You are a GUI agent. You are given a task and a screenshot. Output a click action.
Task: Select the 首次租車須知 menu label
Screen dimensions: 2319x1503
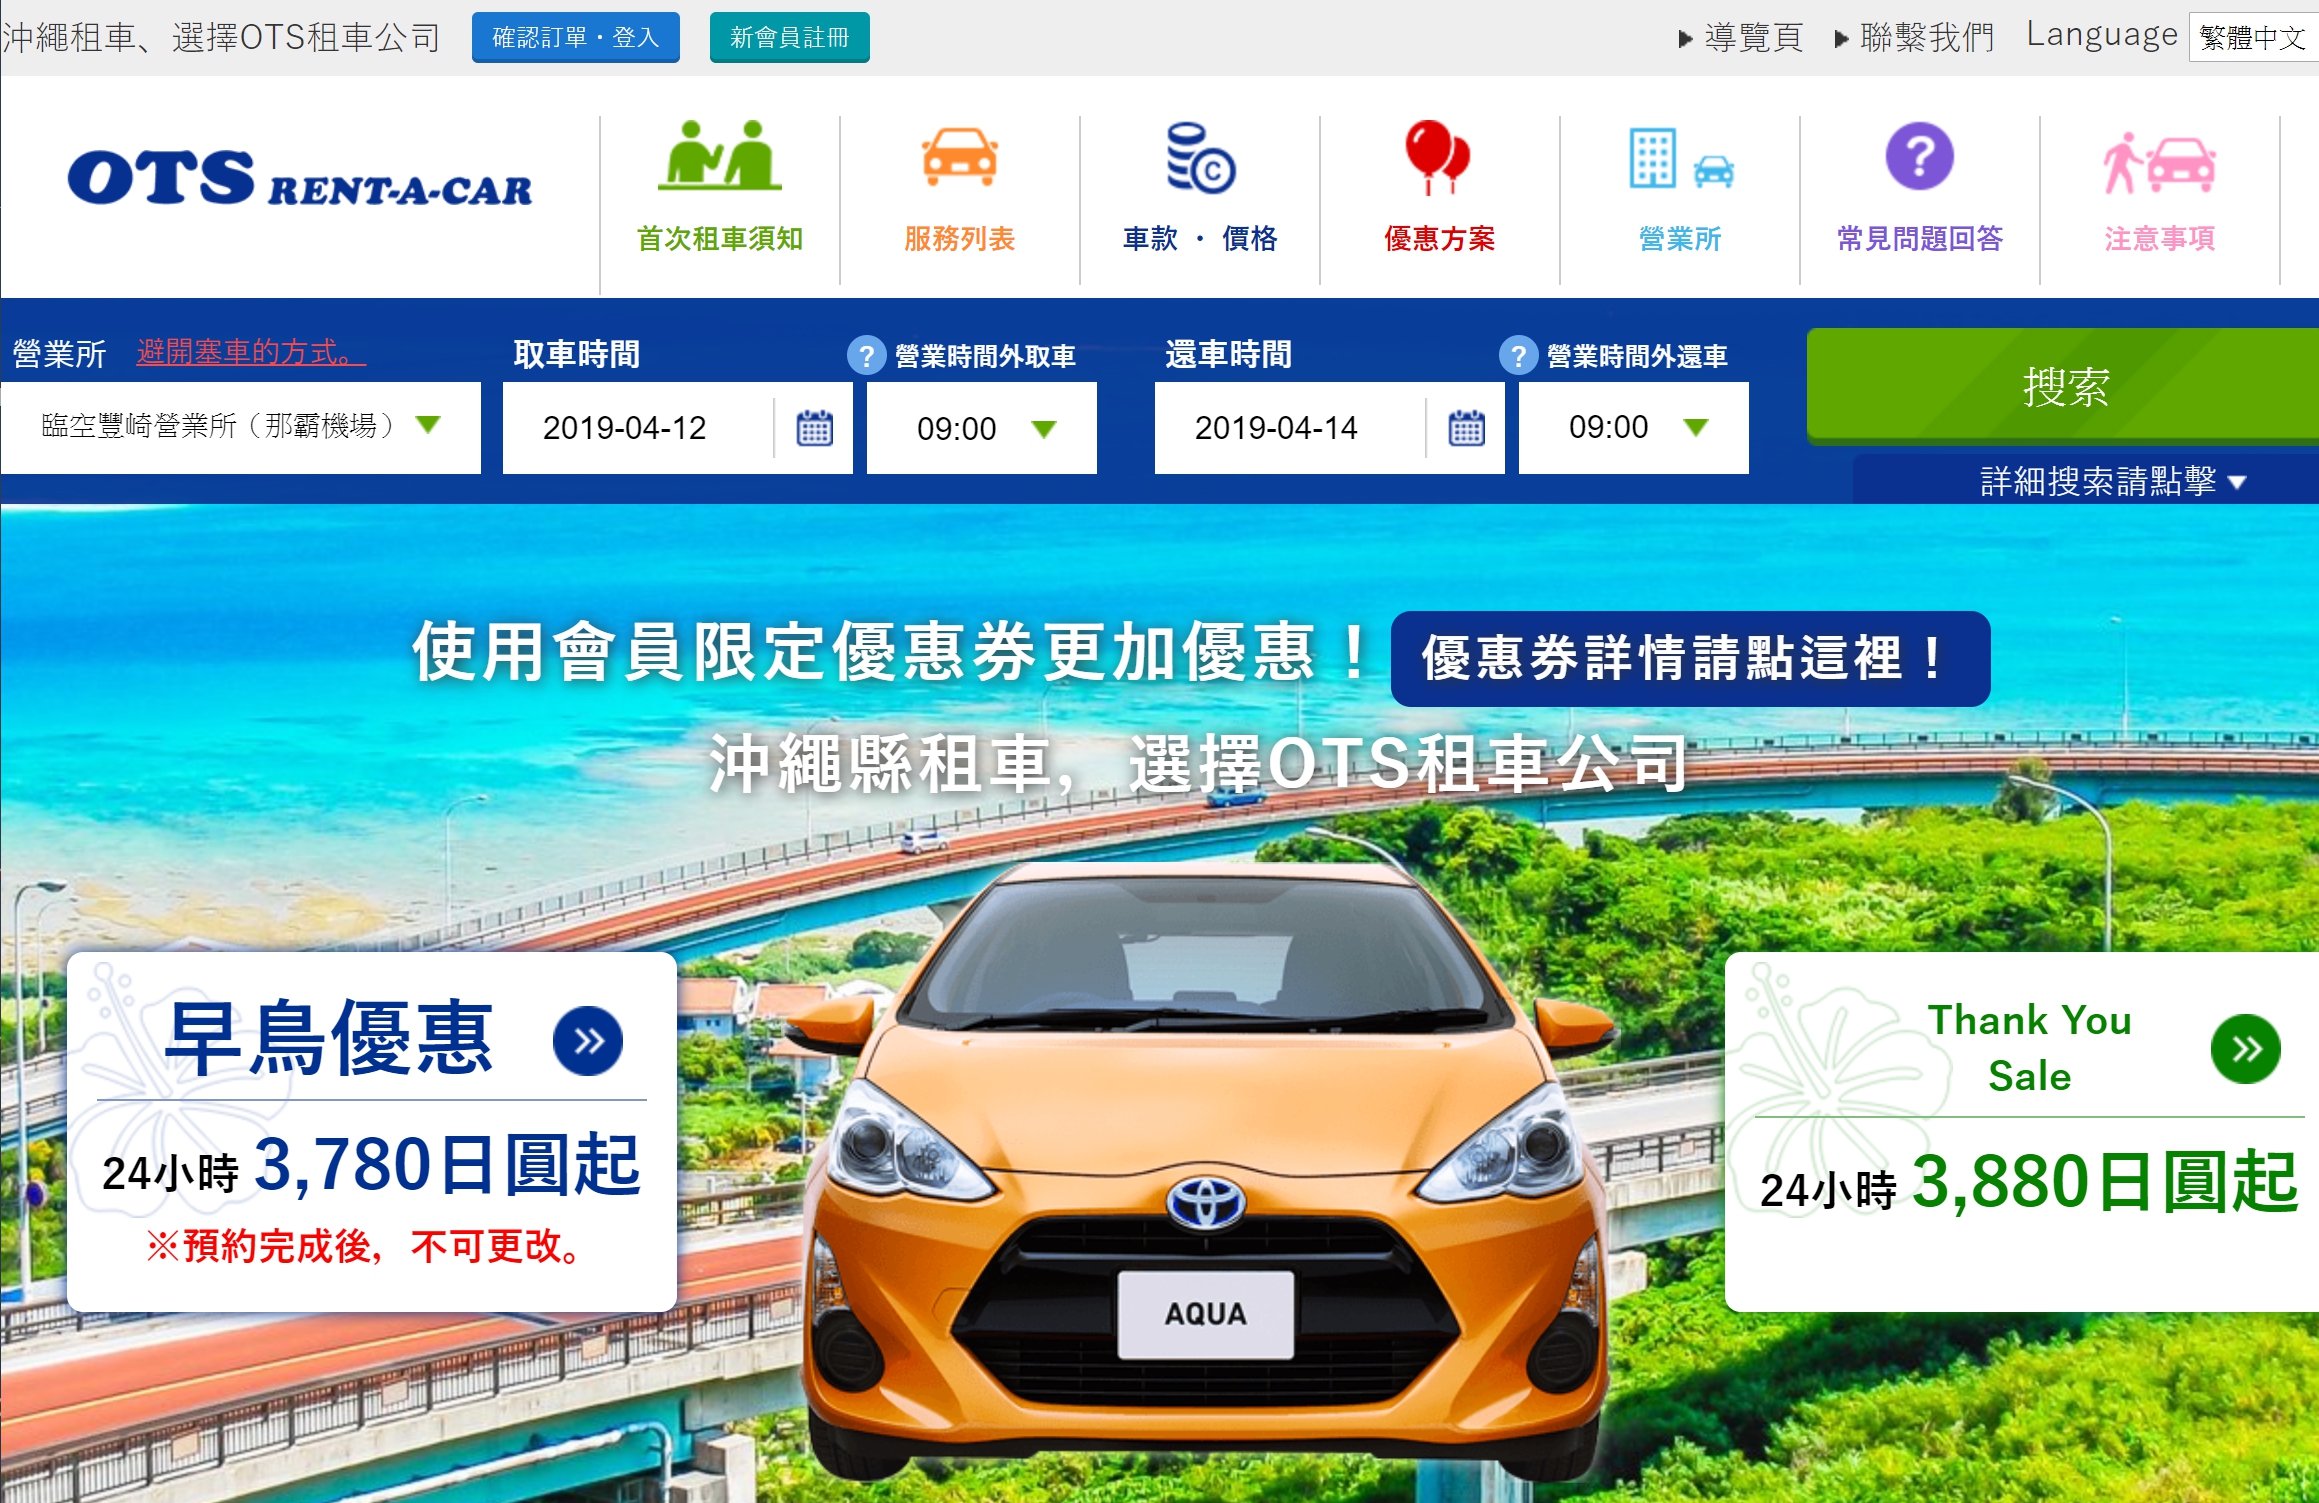pos(720,239)
